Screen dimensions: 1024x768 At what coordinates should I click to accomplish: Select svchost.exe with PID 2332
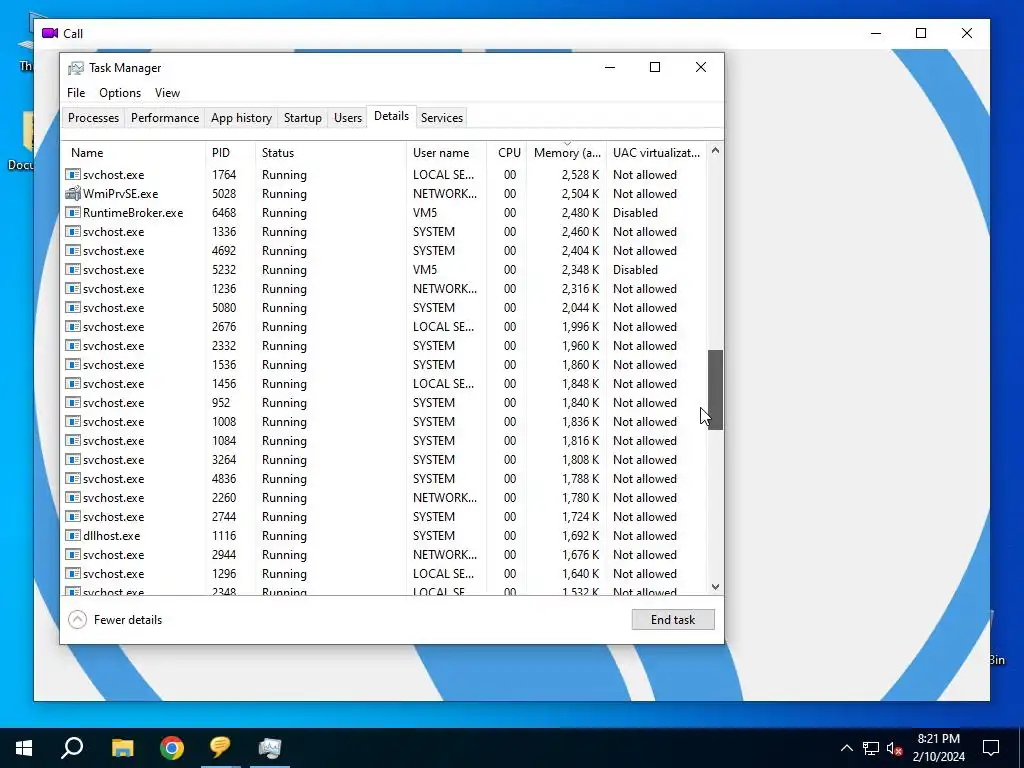385,345
